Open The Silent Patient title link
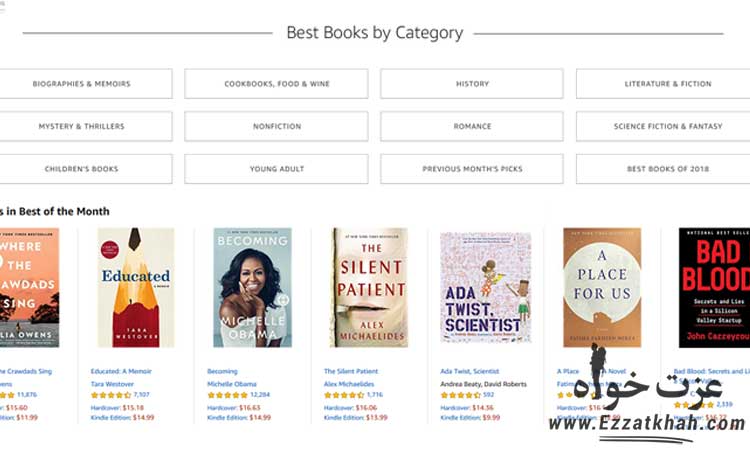This screenshot has width=750, height=450. coord(351,371)
